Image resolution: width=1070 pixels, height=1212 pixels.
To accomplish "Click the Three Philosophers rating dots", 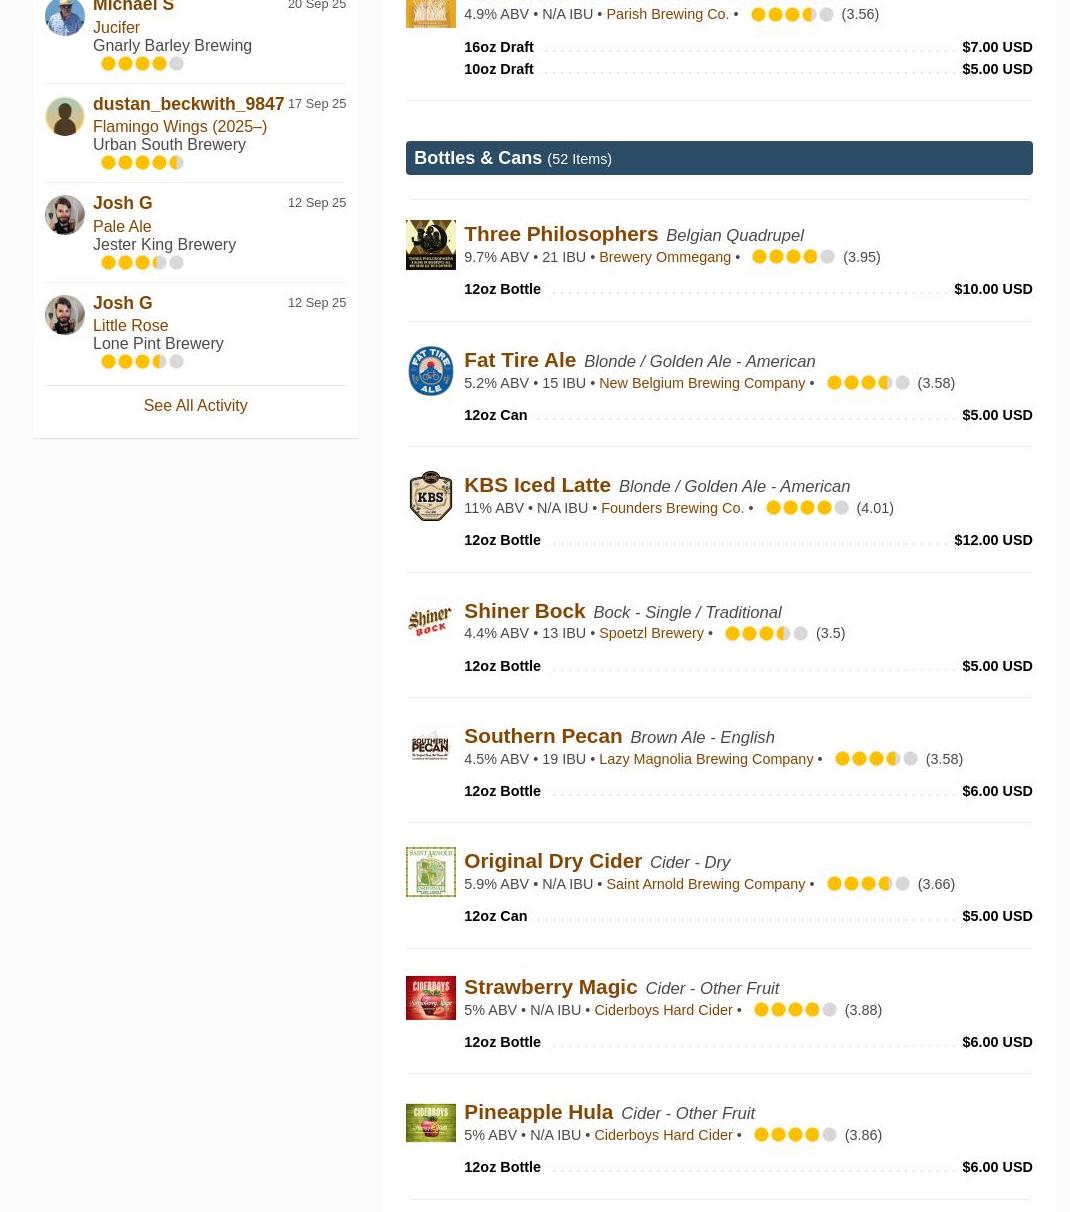I will 793,257.
